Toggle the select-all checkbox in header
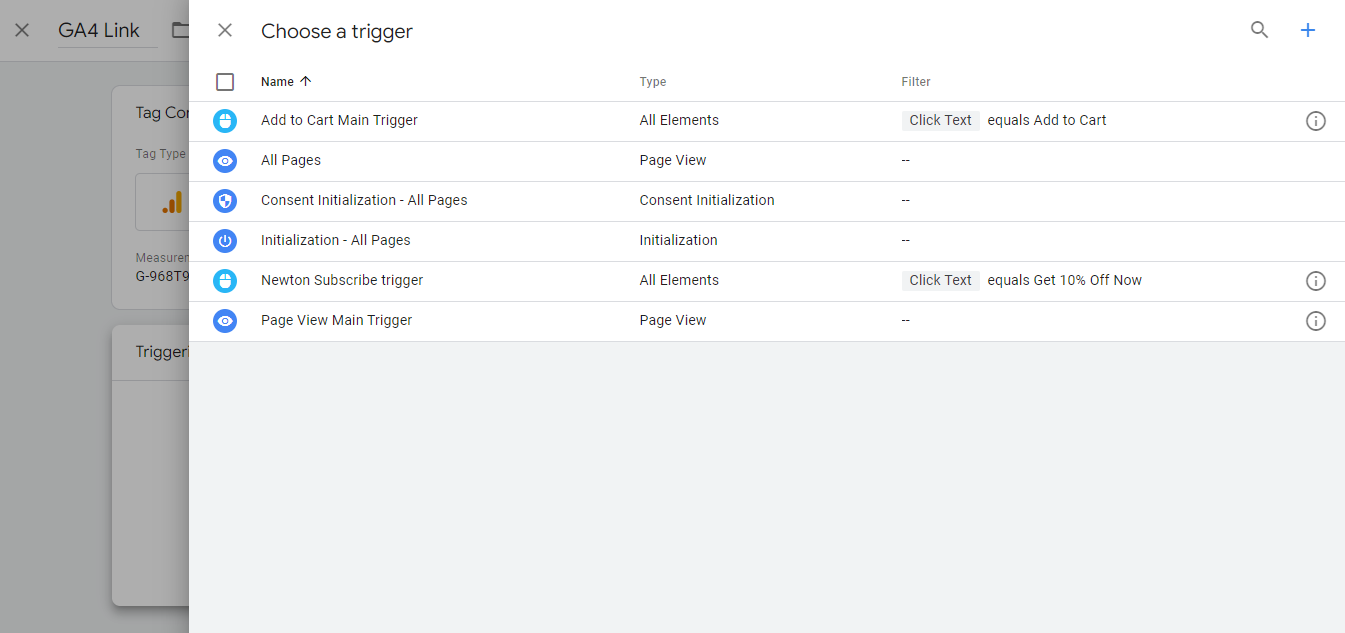 click(225, 82)
